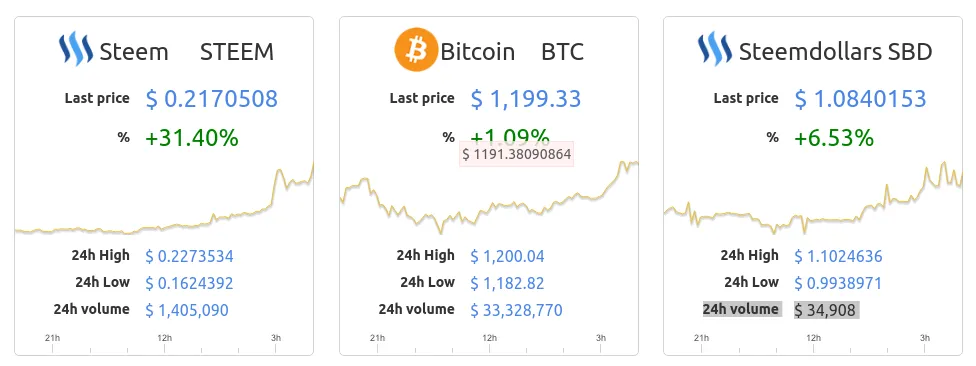Click the +31.40% change value
This screenshot has height=366, width=976.
192,138
